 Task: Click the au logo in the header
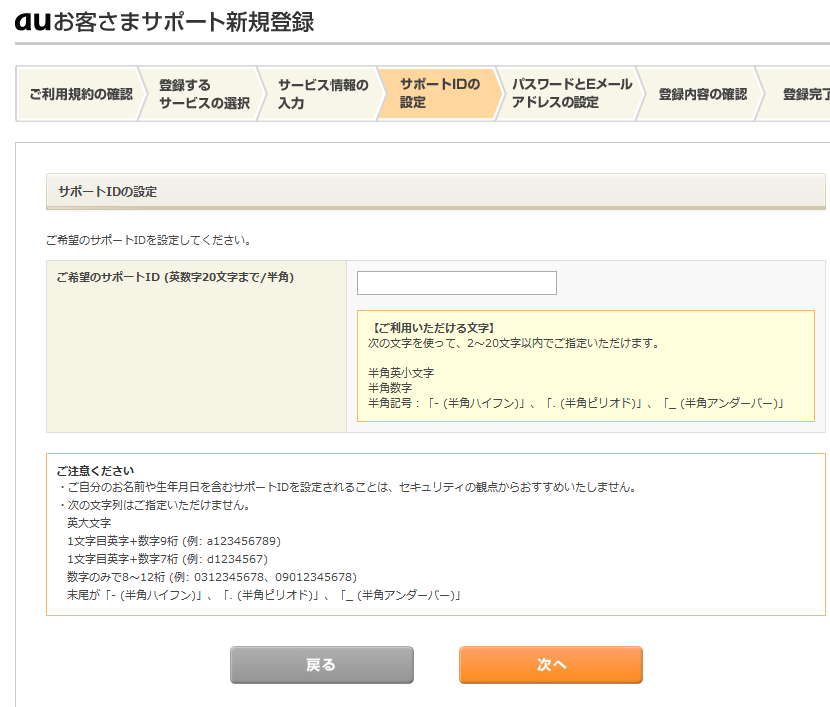(x=33, y=21)
